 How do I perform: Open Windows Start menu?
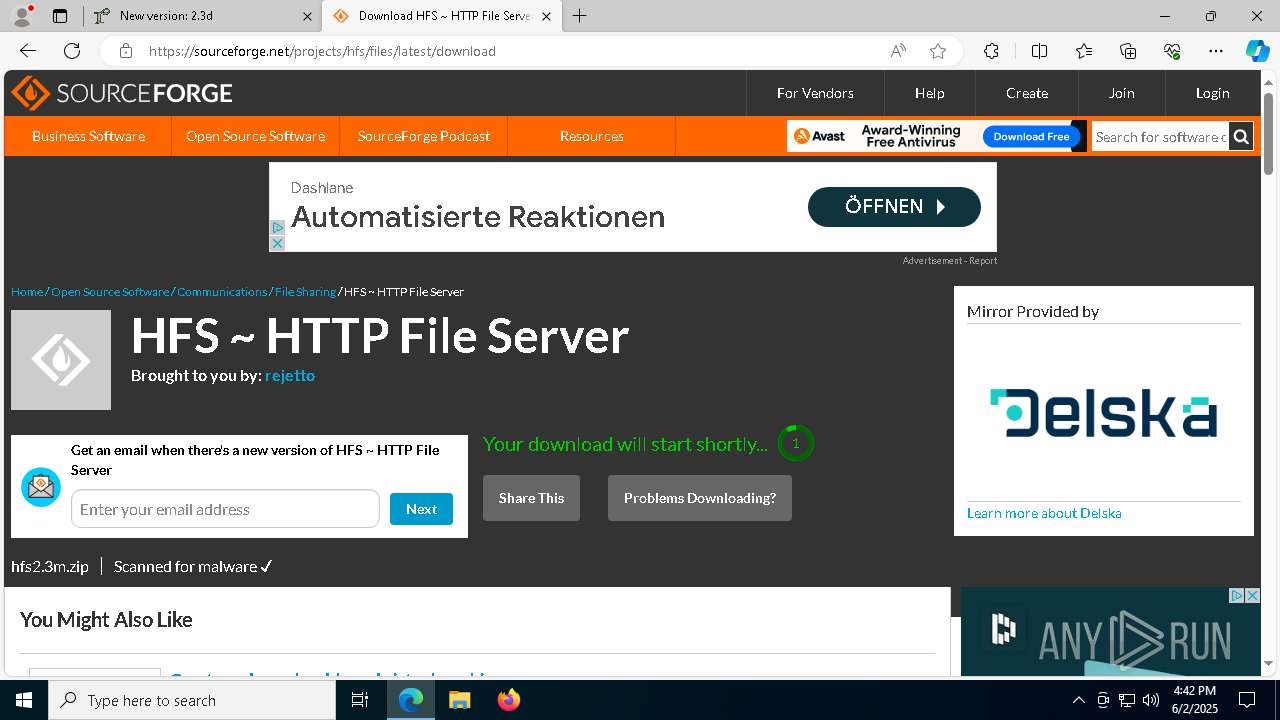click(24, 700)
